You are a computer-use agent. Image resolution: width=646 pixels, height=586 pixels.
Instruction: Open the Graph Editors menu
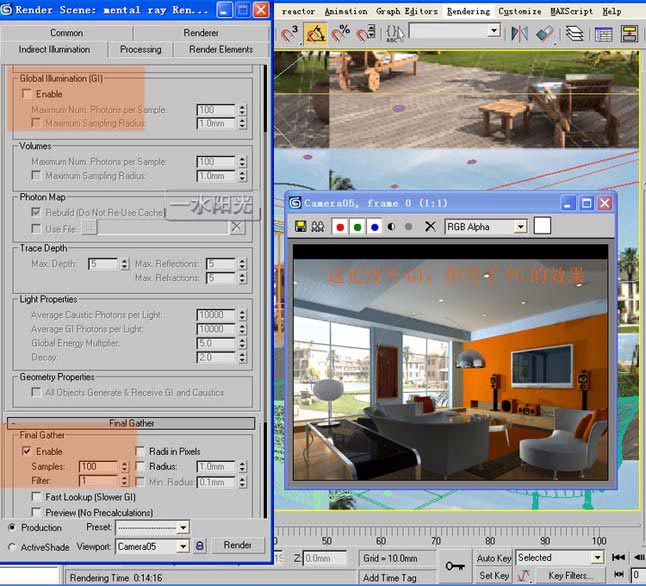click(x=407, y=12)
